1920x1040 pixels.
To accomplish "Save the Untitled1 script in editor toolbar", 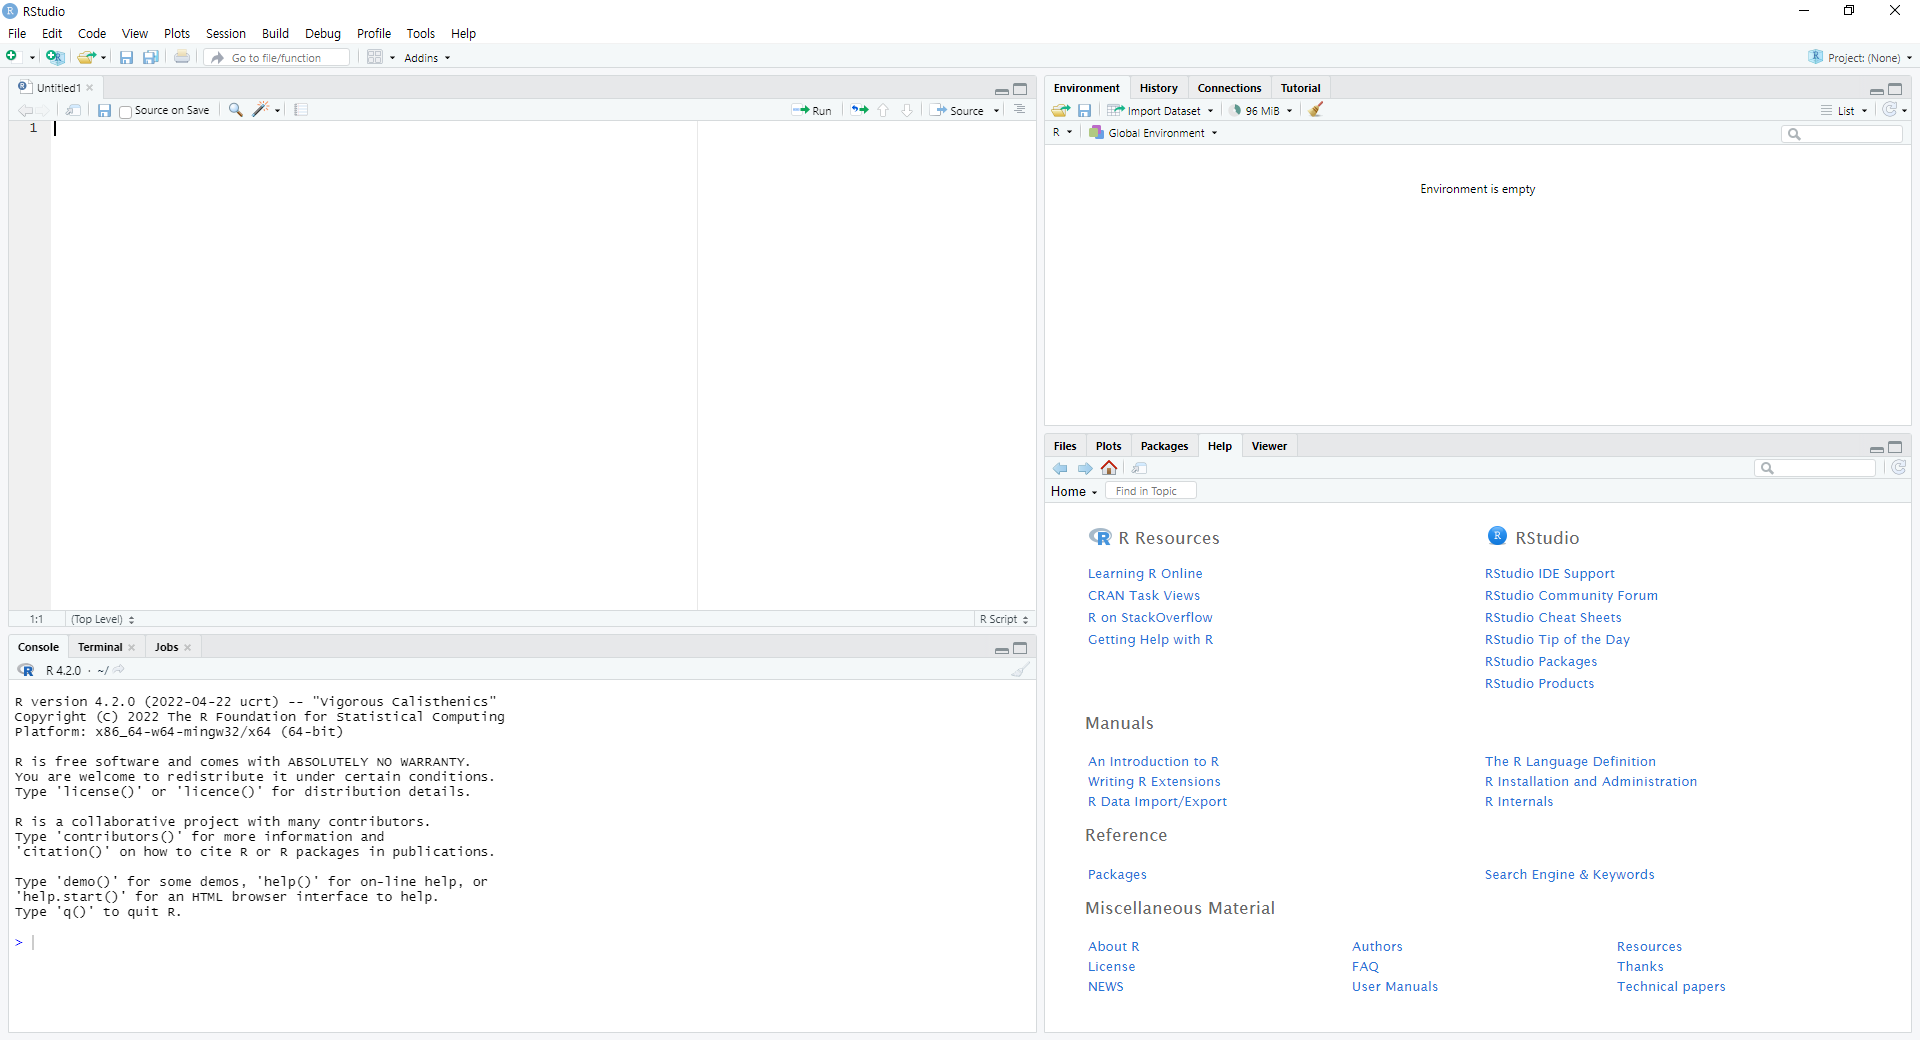I will [x=104, y=110].
